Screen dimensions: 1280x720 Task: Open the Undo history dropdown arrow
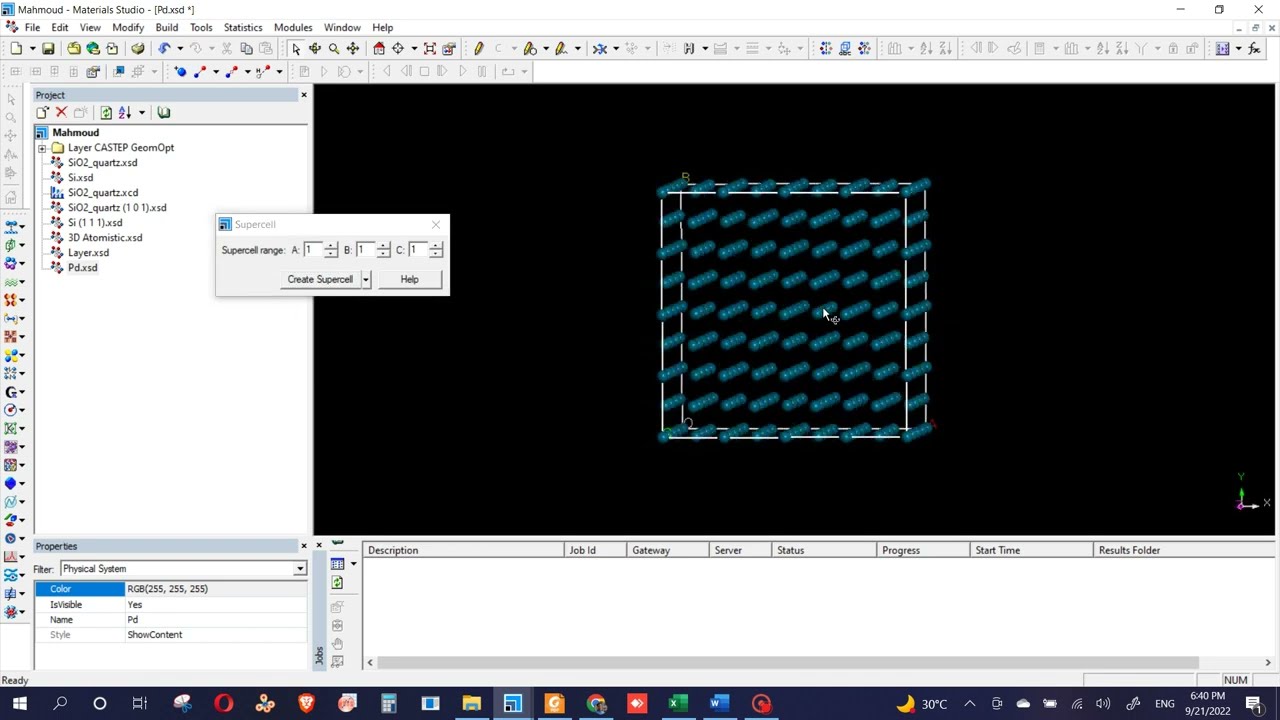180,48
